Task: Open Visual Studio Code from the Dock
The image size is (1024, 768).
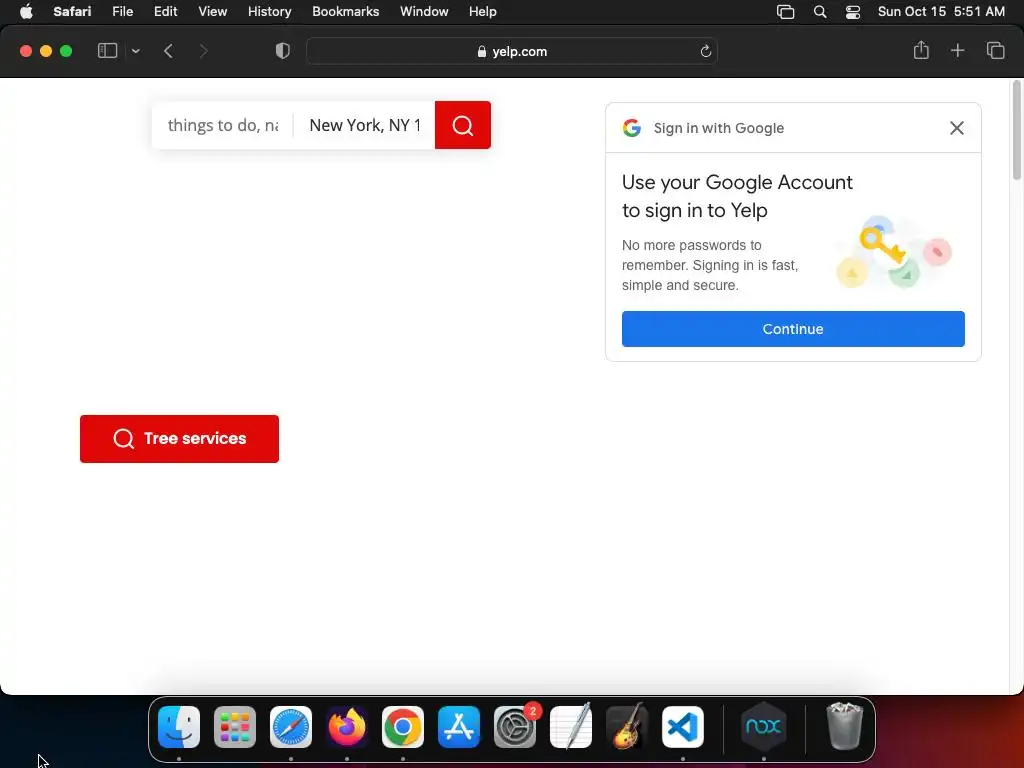Action: coord(683,727)
